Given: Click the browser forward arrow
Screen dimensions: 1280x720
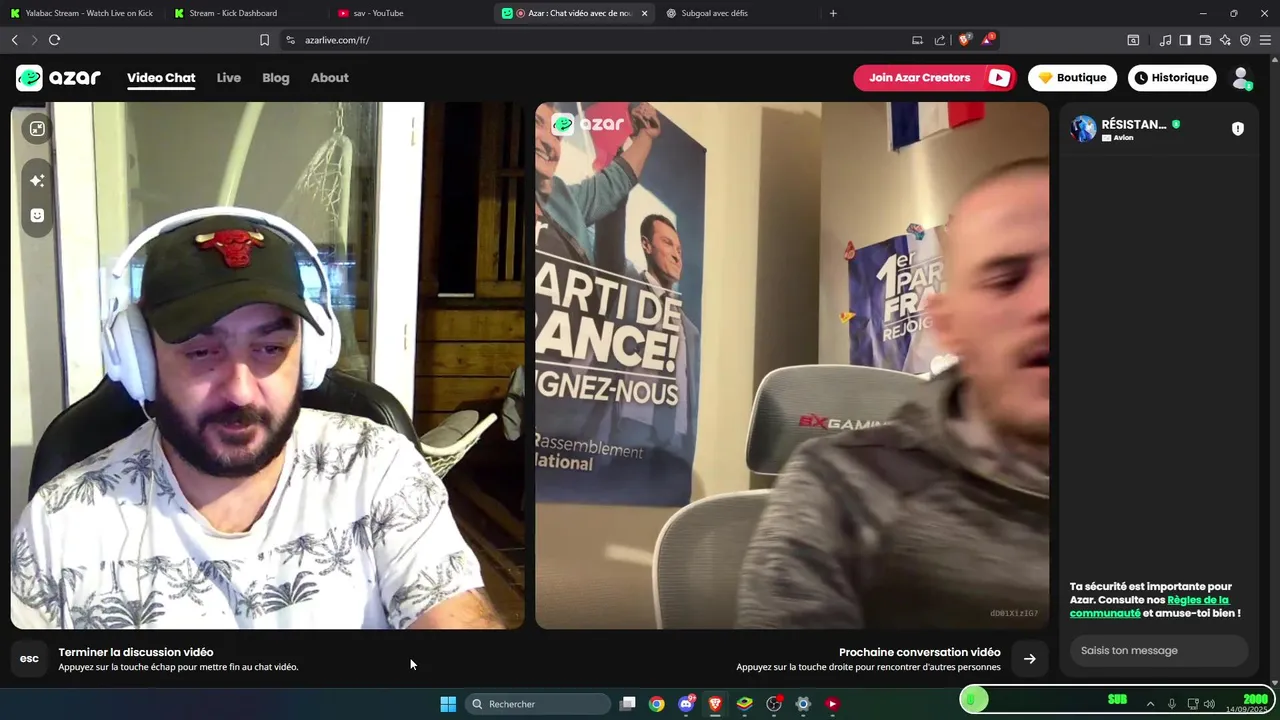Looking at the screenshot, I should click(33, 40).
